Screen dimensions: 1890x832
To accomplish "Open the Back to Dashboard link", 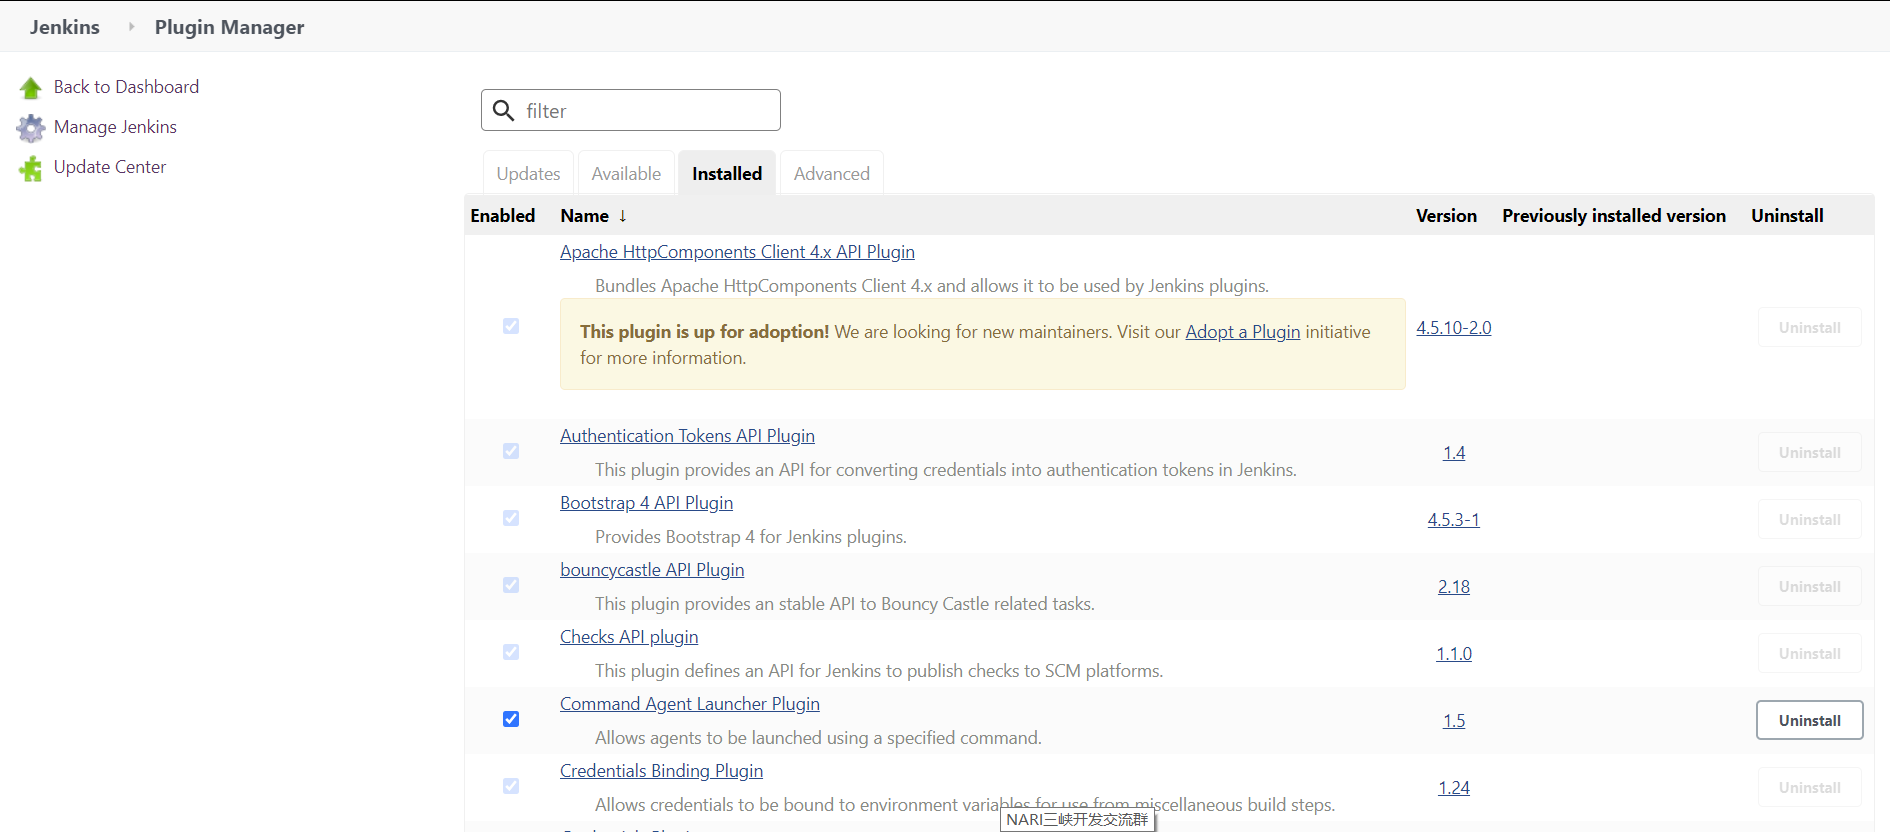I will point(126,87).
